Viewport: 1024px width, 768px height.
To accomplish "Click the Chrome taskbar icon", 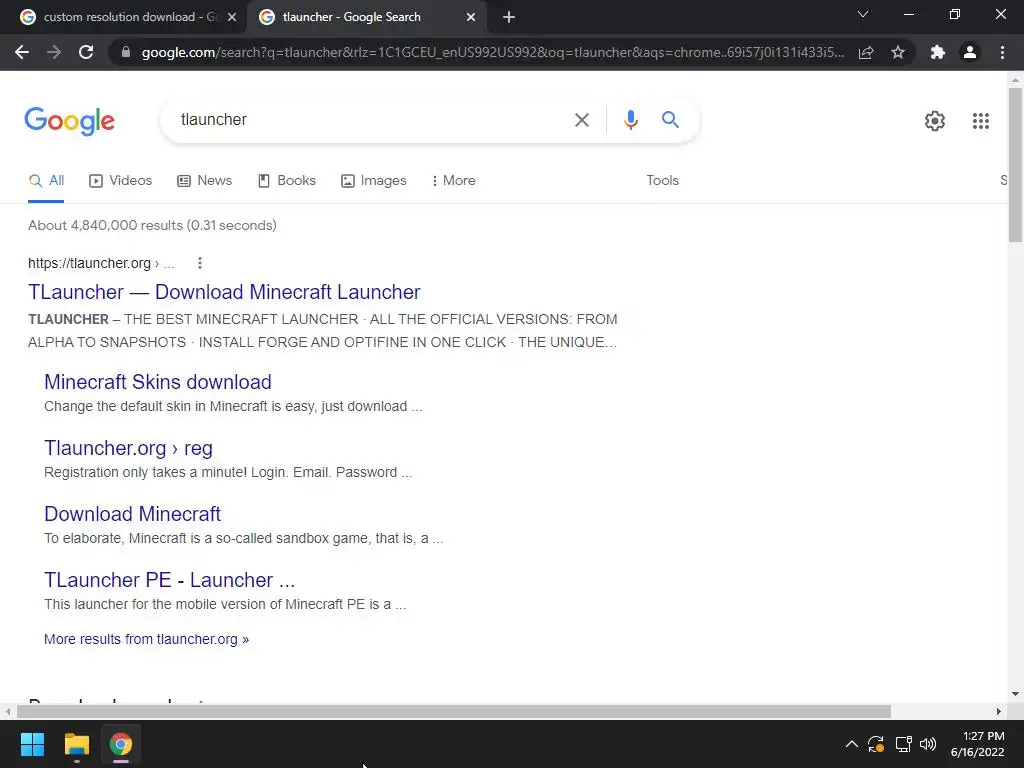I will [x=121, y=744].
